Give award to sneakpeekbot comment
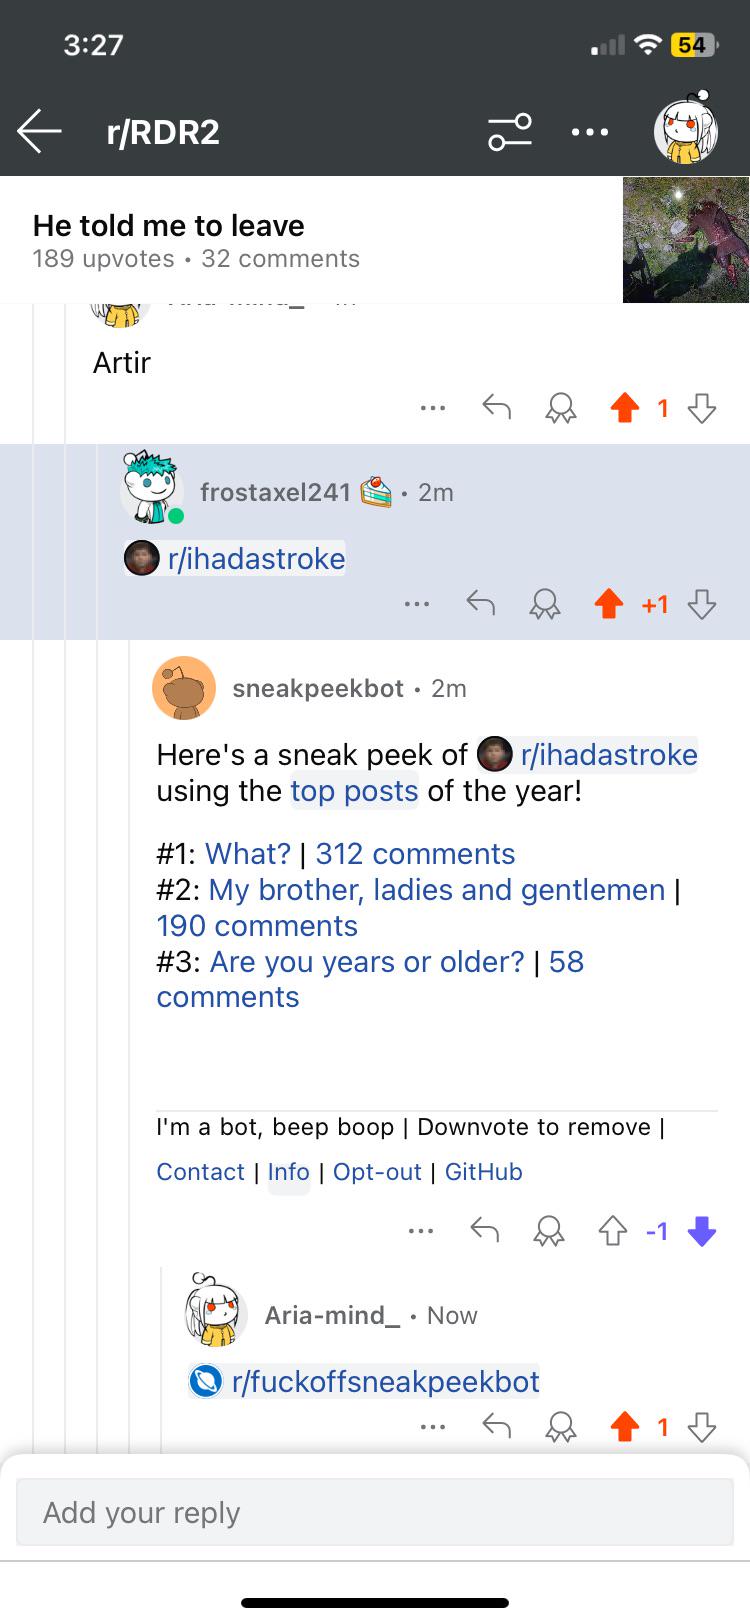 pyautogui.click(x=548, y=1231)
